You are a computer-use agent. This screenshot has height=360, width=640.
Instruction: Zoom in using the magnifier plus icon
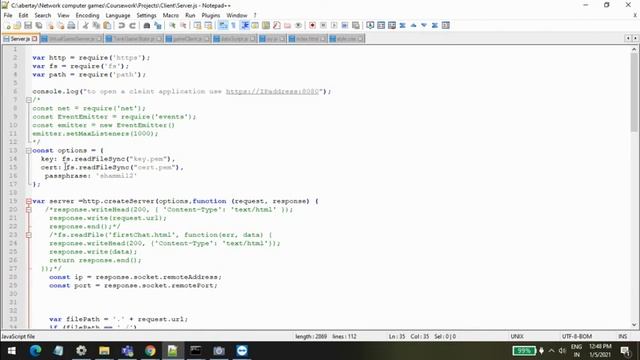point(172,26)
